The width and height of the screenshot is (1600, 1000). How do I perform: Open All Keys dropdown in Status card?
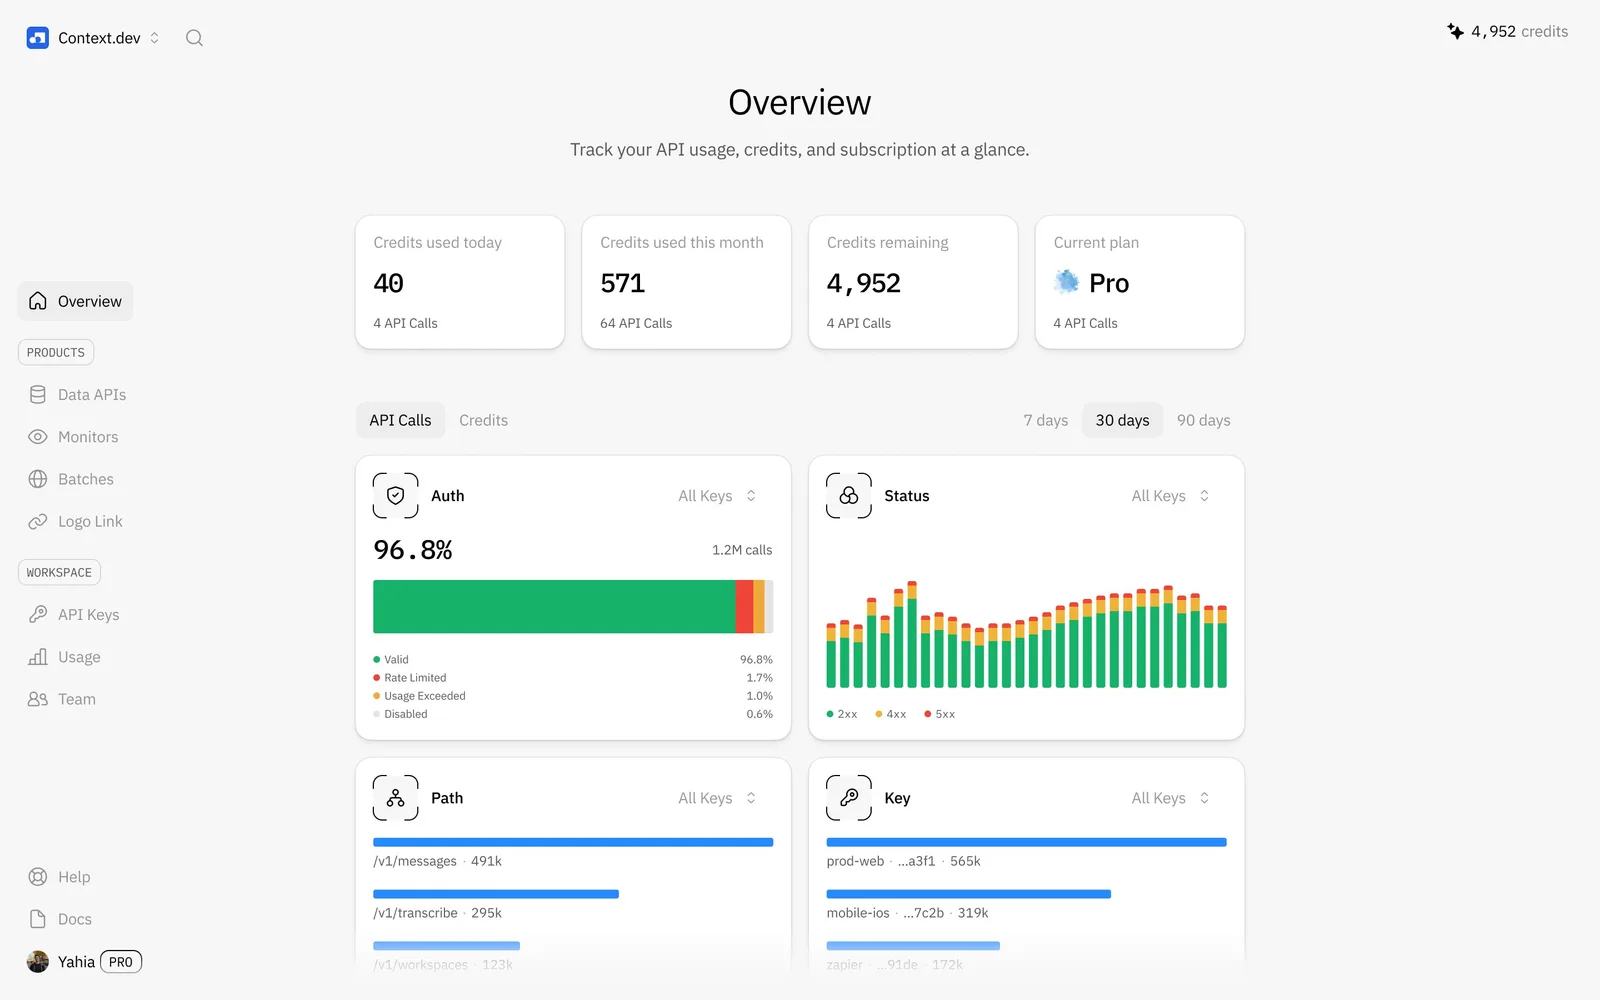click(x=1170, y=496)
